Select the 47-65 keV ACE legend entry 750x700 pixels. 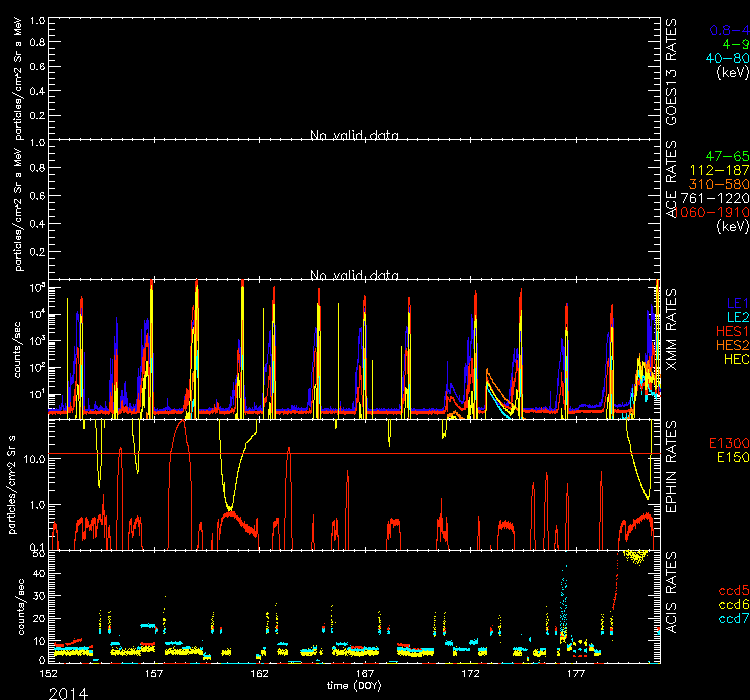(x=727, y=157)
